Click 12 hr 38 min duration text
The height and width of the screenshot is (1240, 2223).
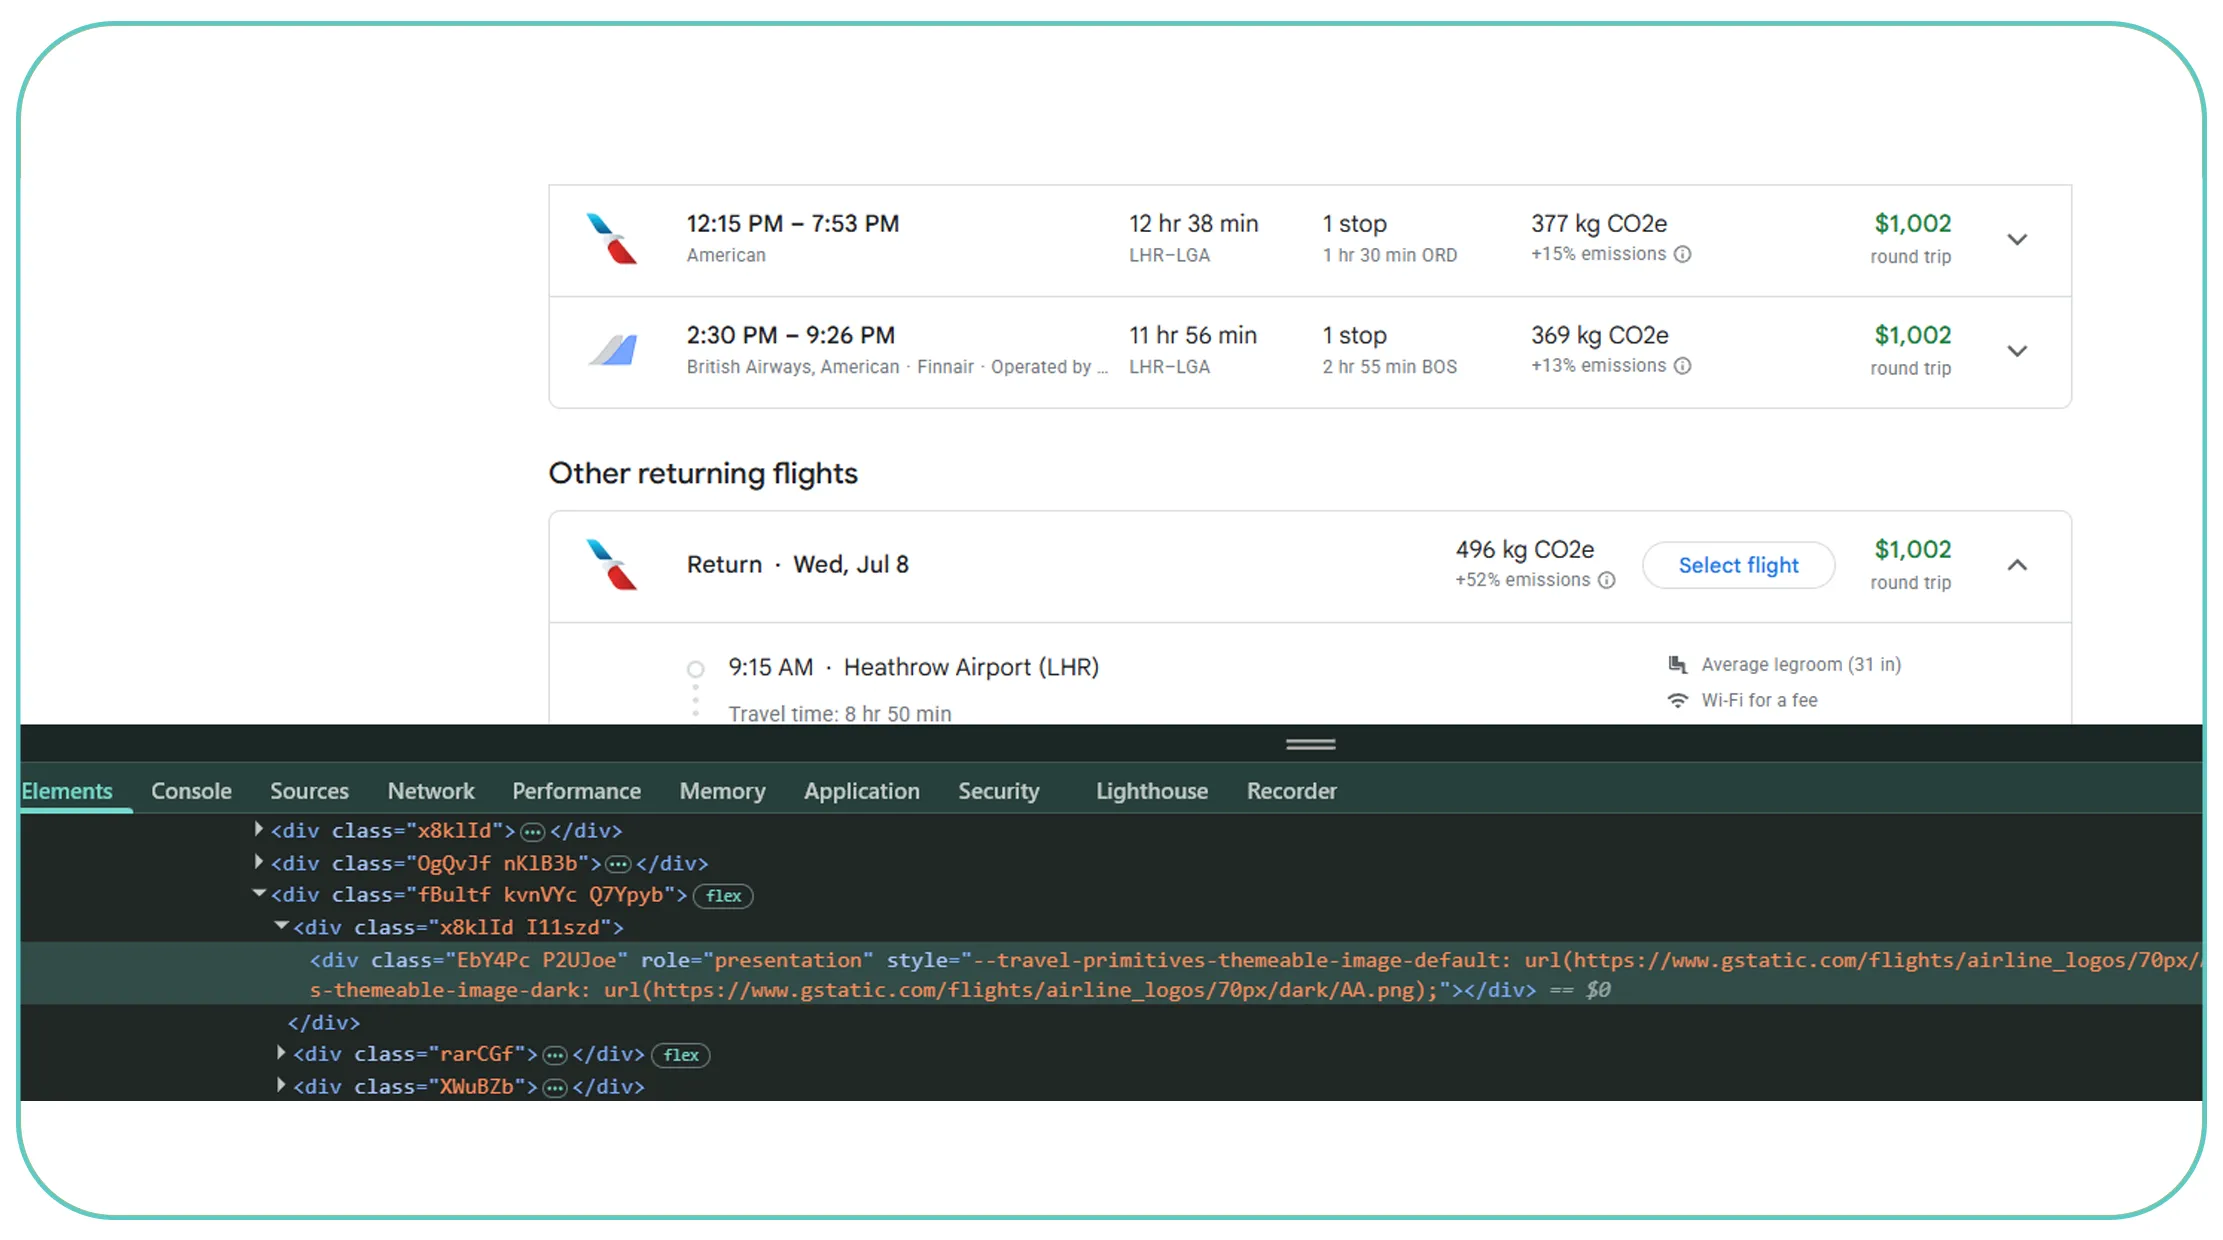pyautogui.click(x=1194, y=224)
